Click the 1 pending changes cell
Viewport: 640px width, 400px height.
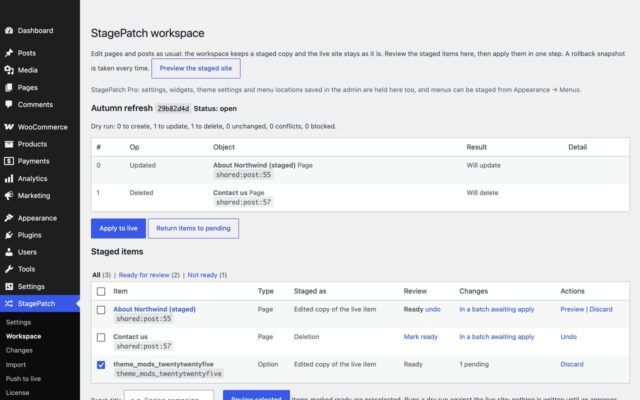[474, 364]
